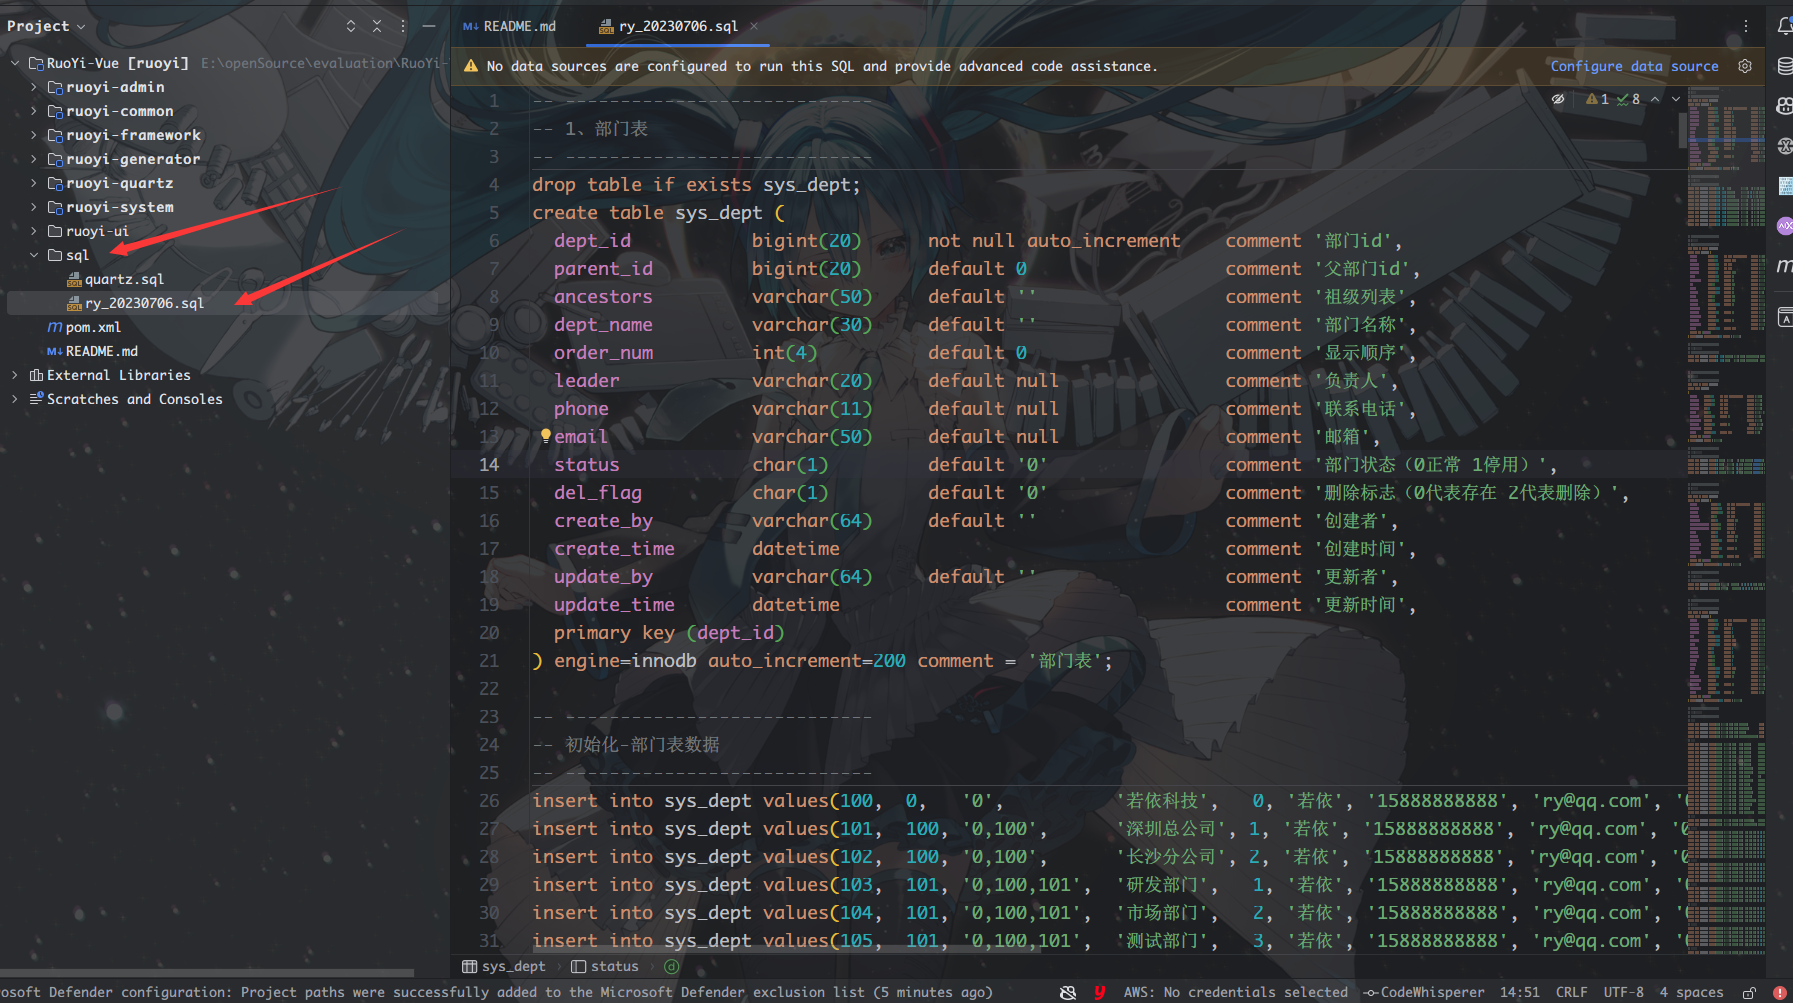Expand the ruoyi-quartz module

[x=34, y=183]
